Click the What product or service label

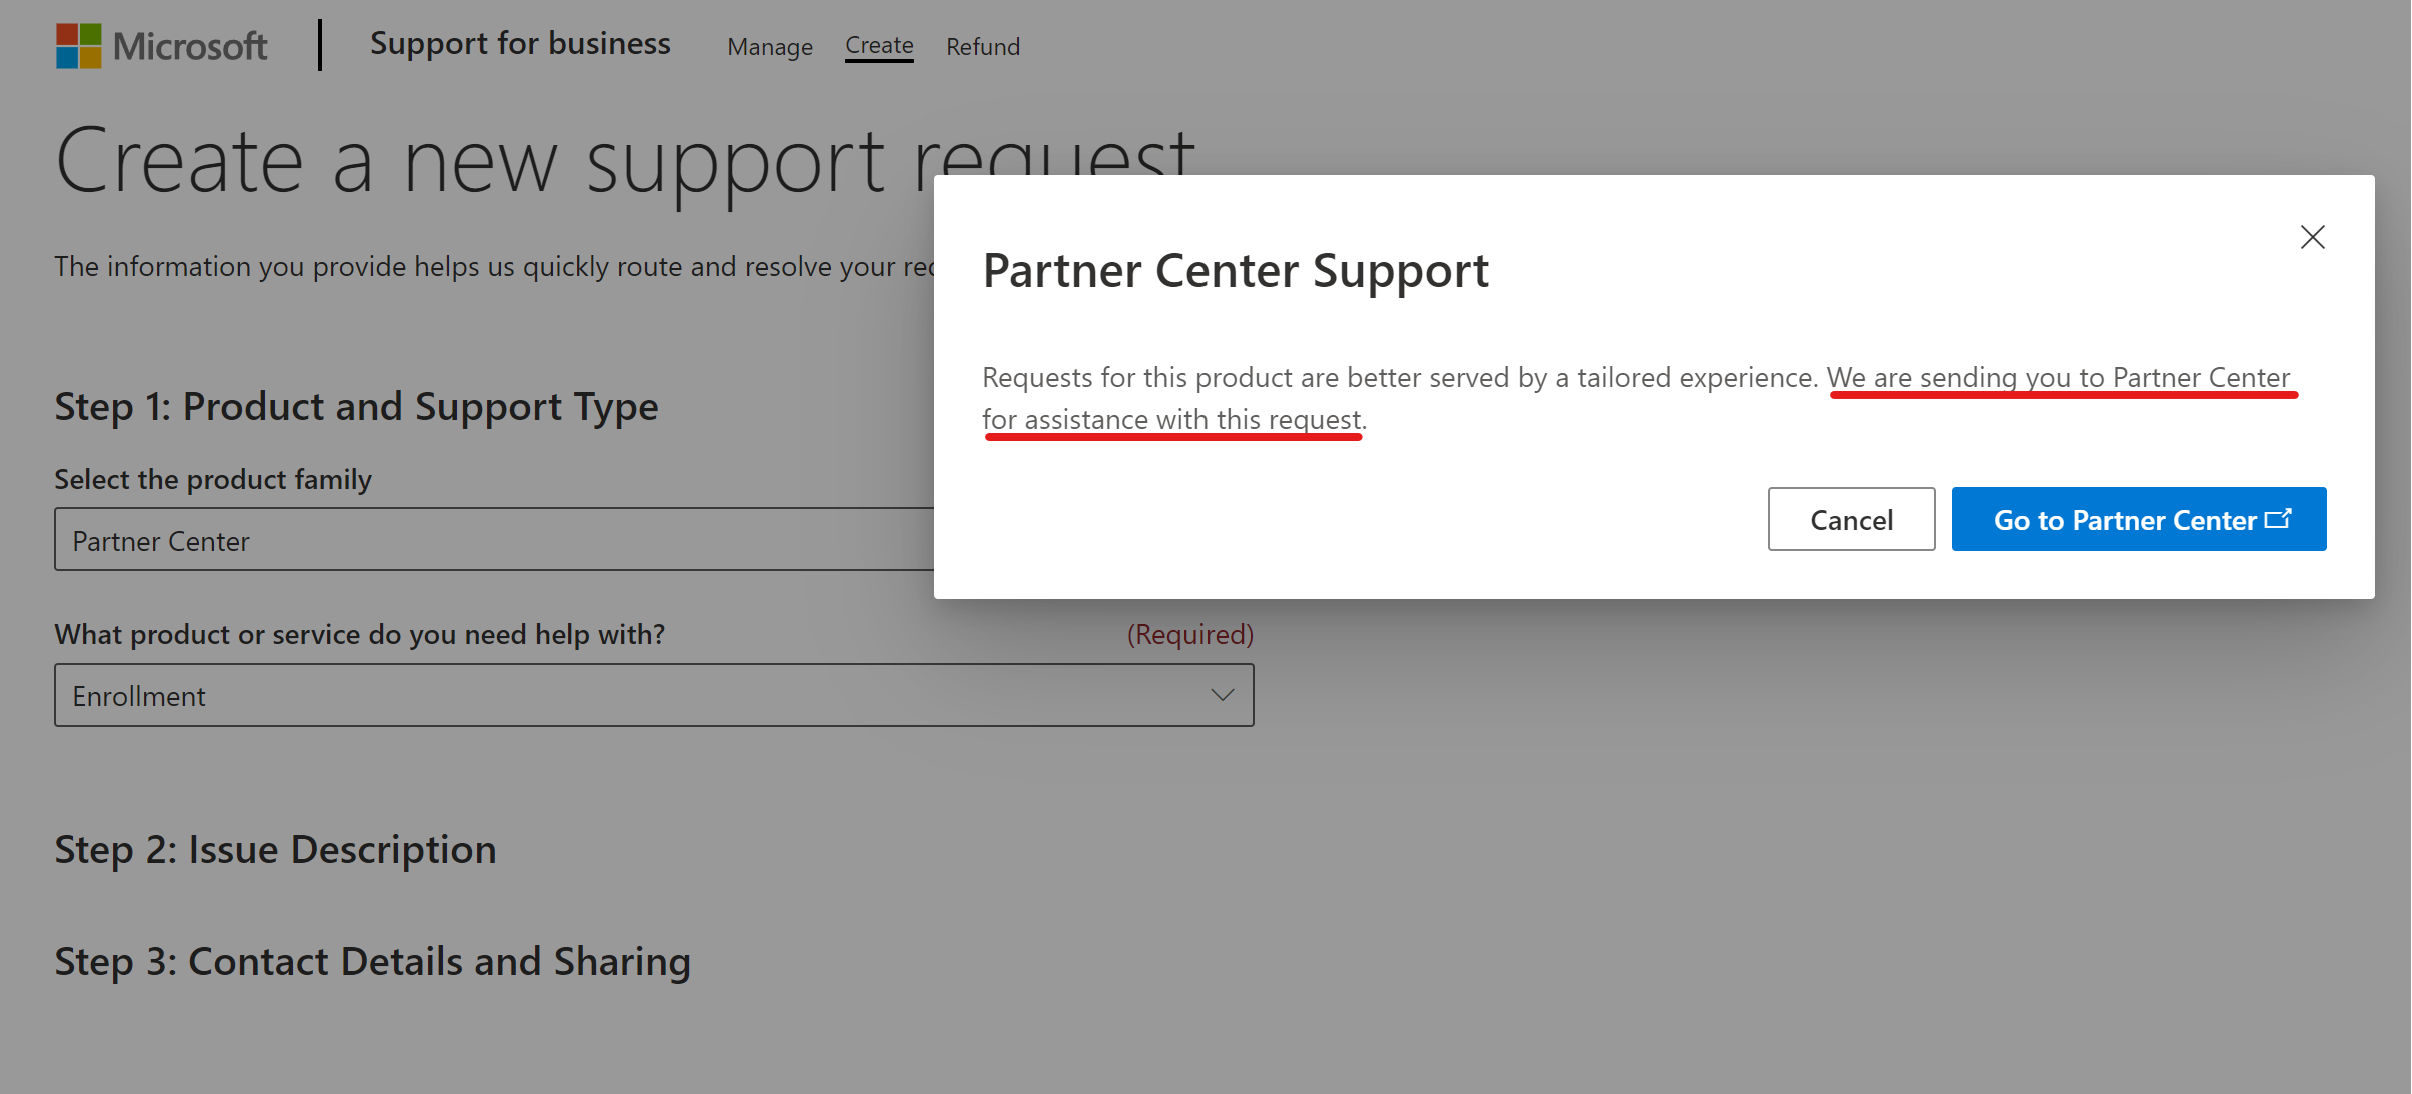pos(360,634)
